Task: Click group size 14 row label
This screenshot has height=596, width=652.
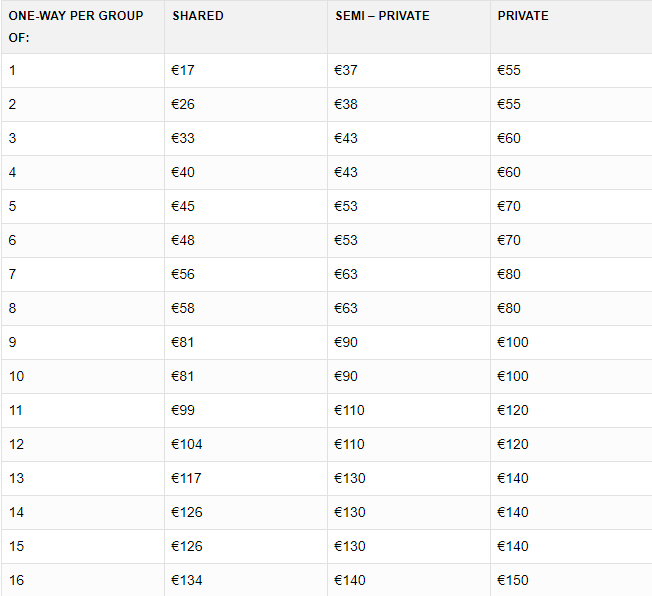Action: click(x=16, y=512)
